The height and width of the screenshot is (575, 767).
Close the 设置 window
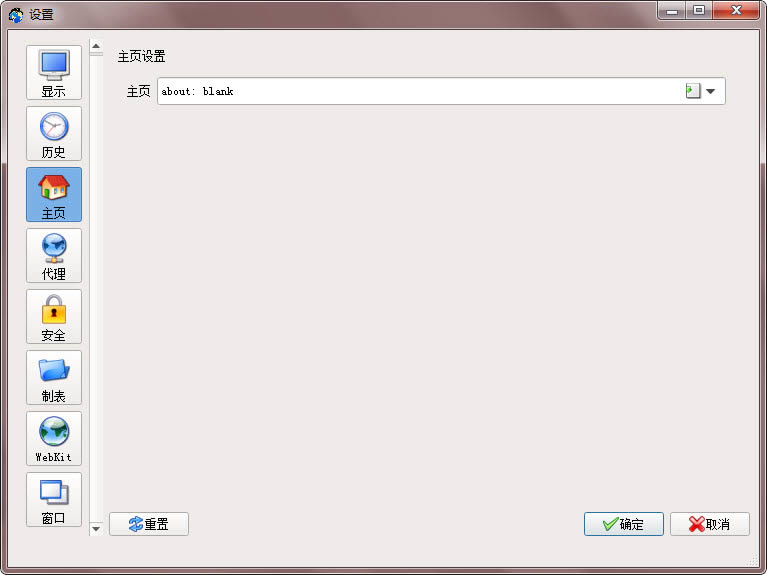[736, 10]
